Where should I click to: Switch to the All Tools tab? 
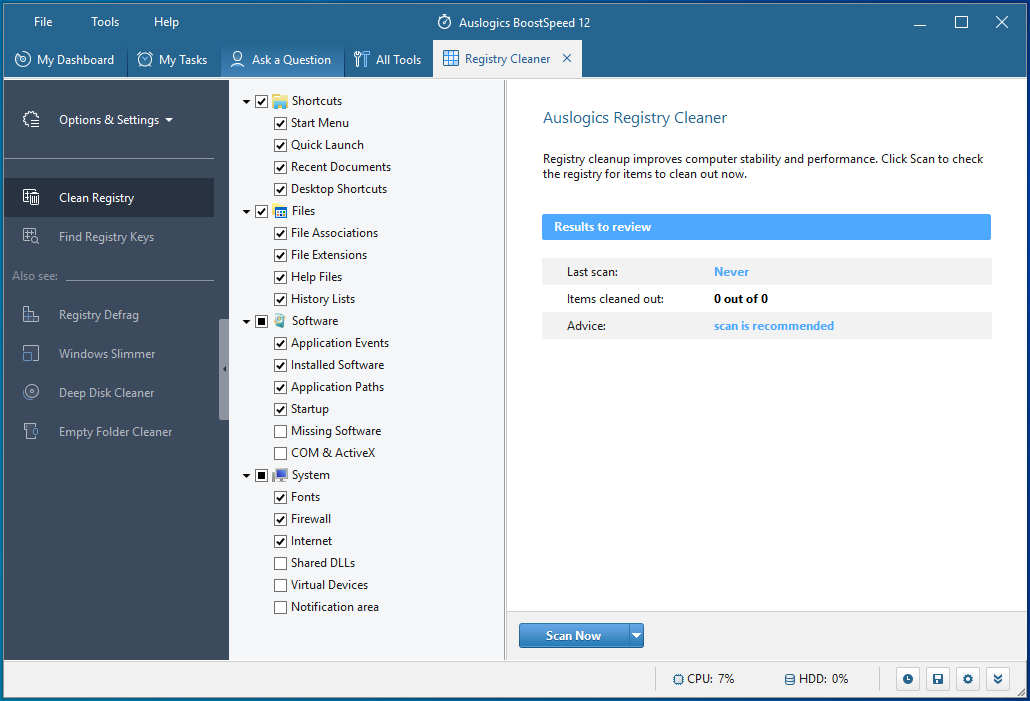[387, 59]
